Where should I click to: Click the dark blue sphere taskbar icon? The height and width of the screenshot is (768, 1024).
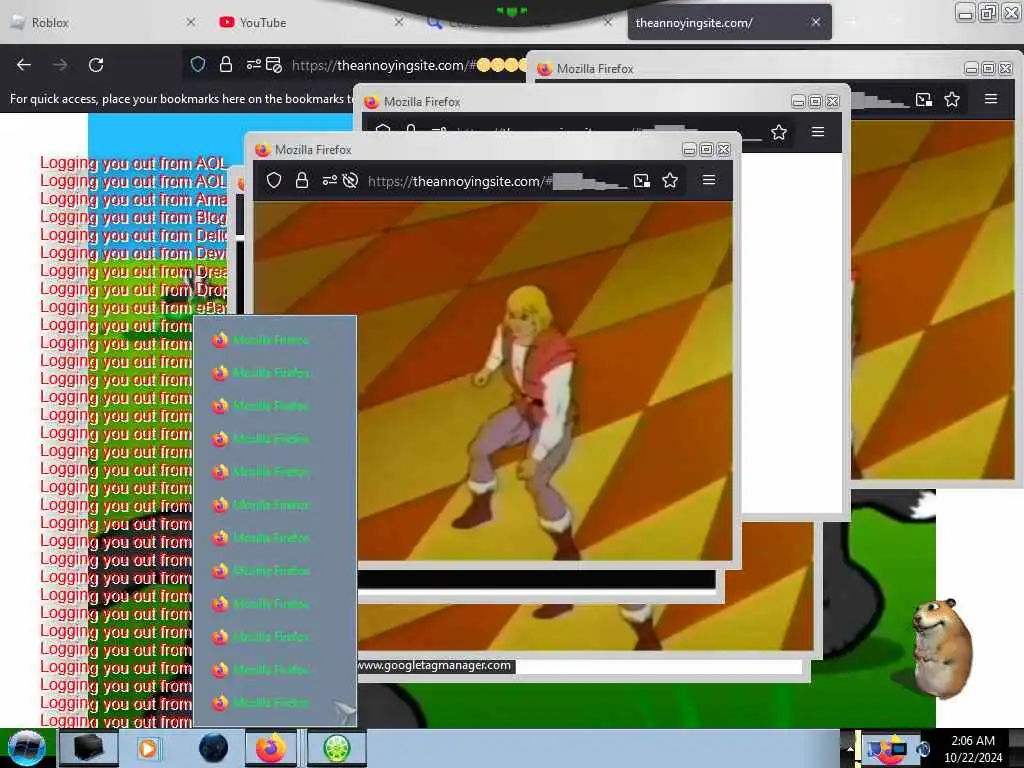[x=214, y=748]
